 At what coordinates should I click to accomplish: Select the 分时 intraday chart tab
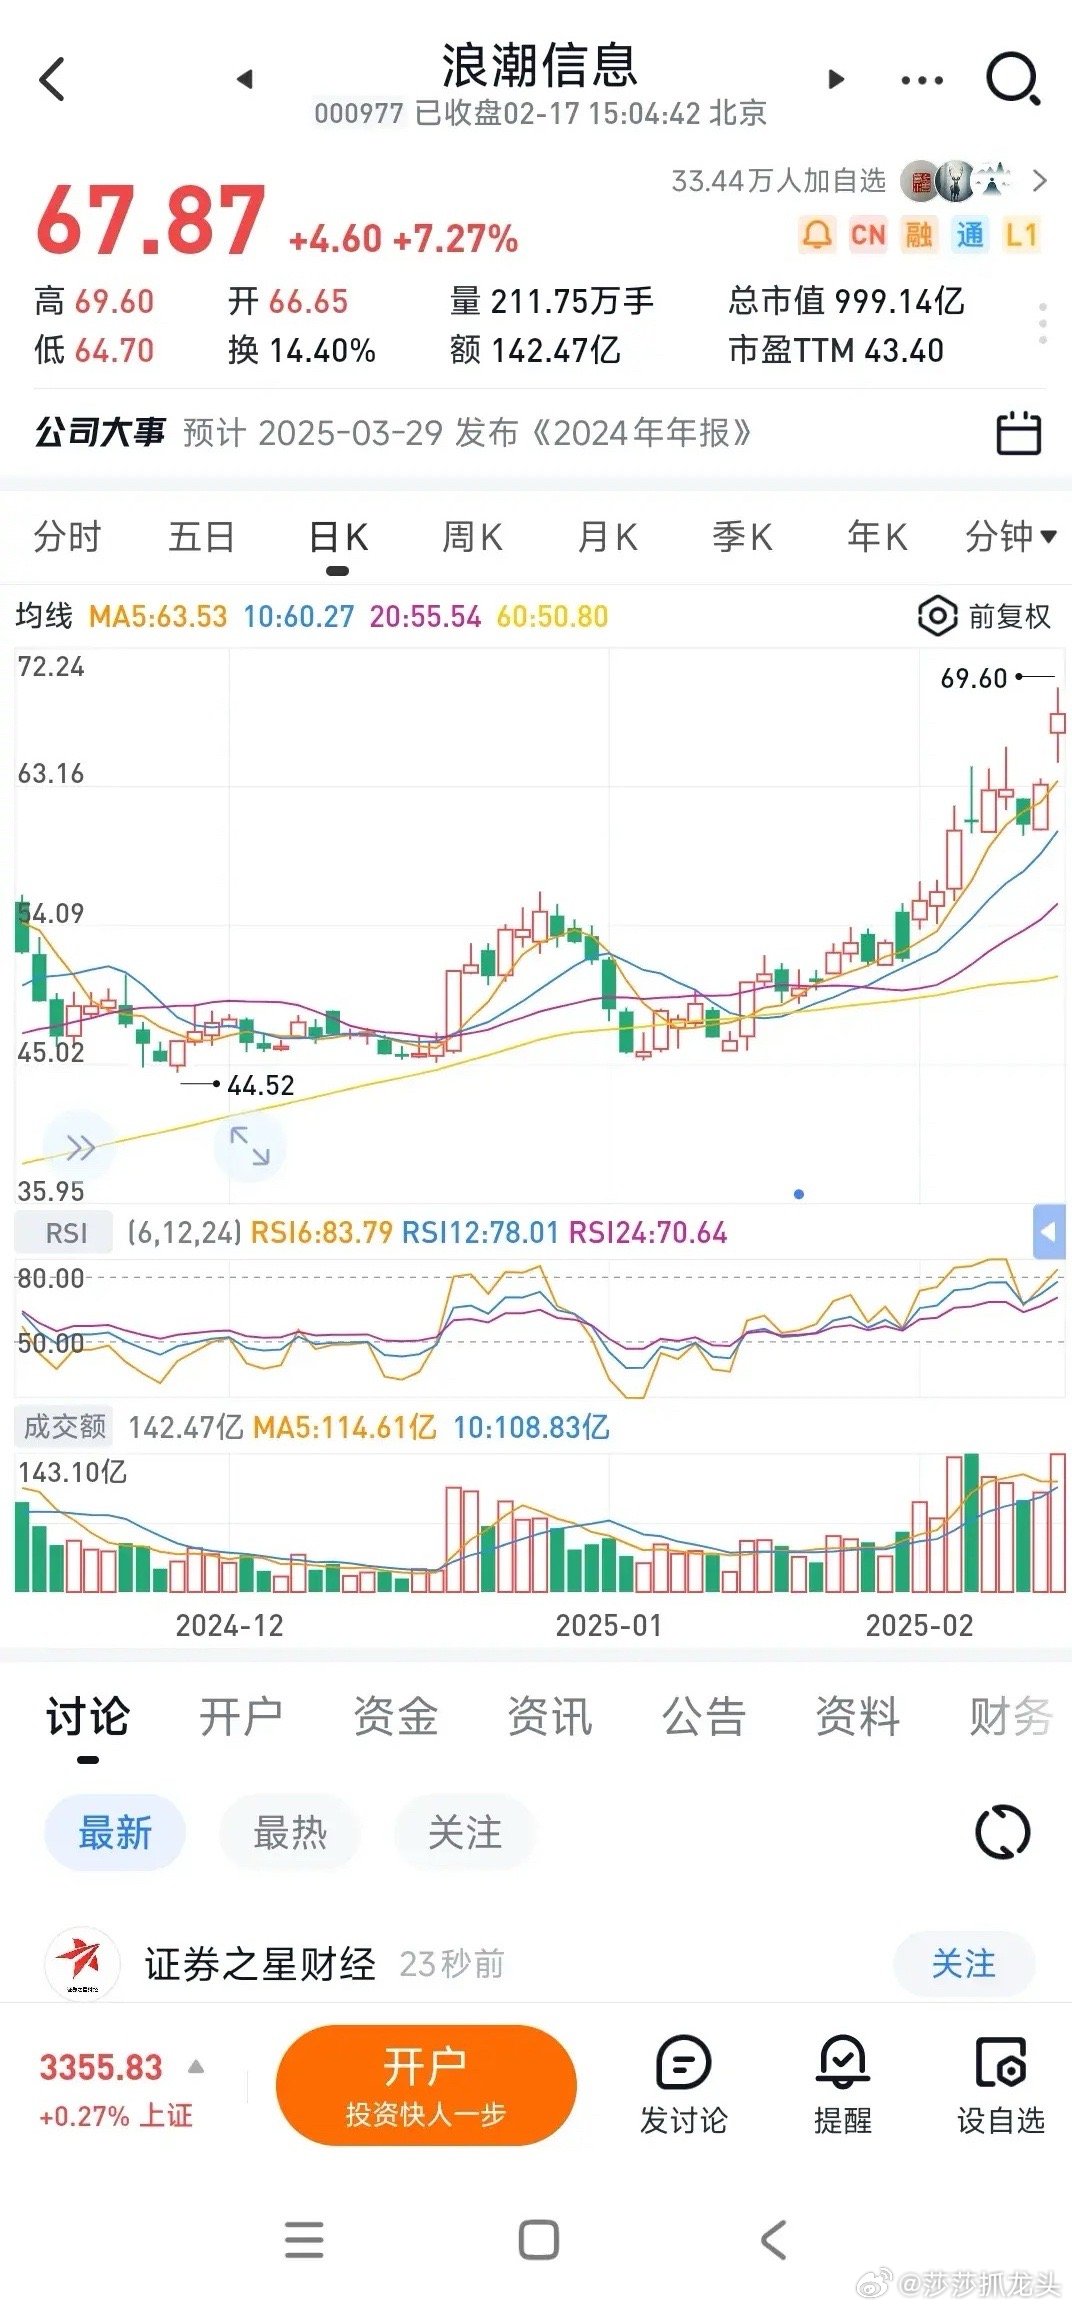67,537
